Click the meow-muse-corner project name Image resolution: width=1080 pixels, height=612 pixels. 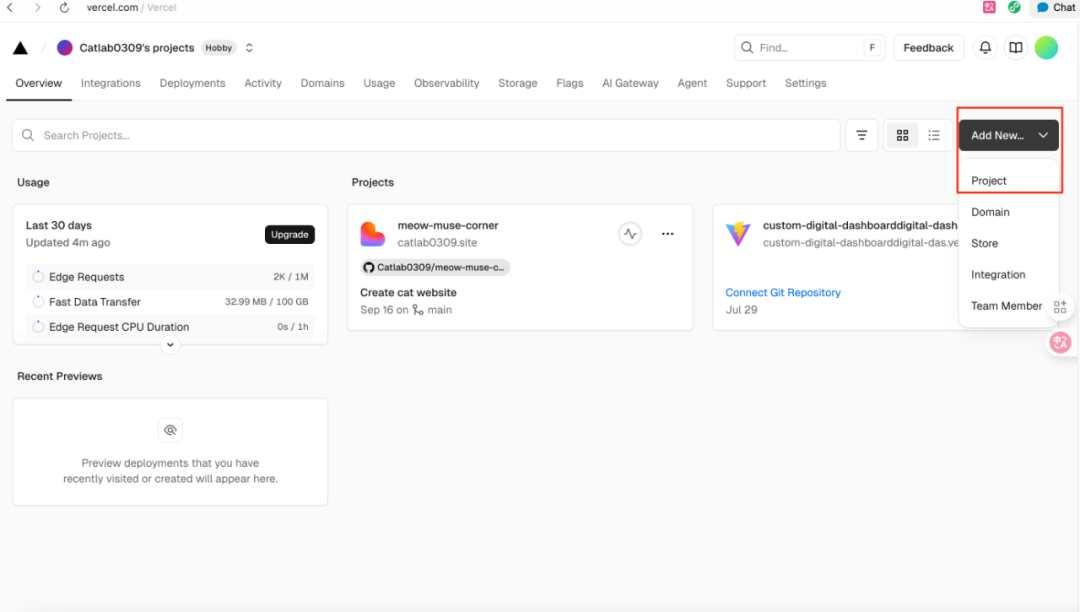(x=448, y=225)
